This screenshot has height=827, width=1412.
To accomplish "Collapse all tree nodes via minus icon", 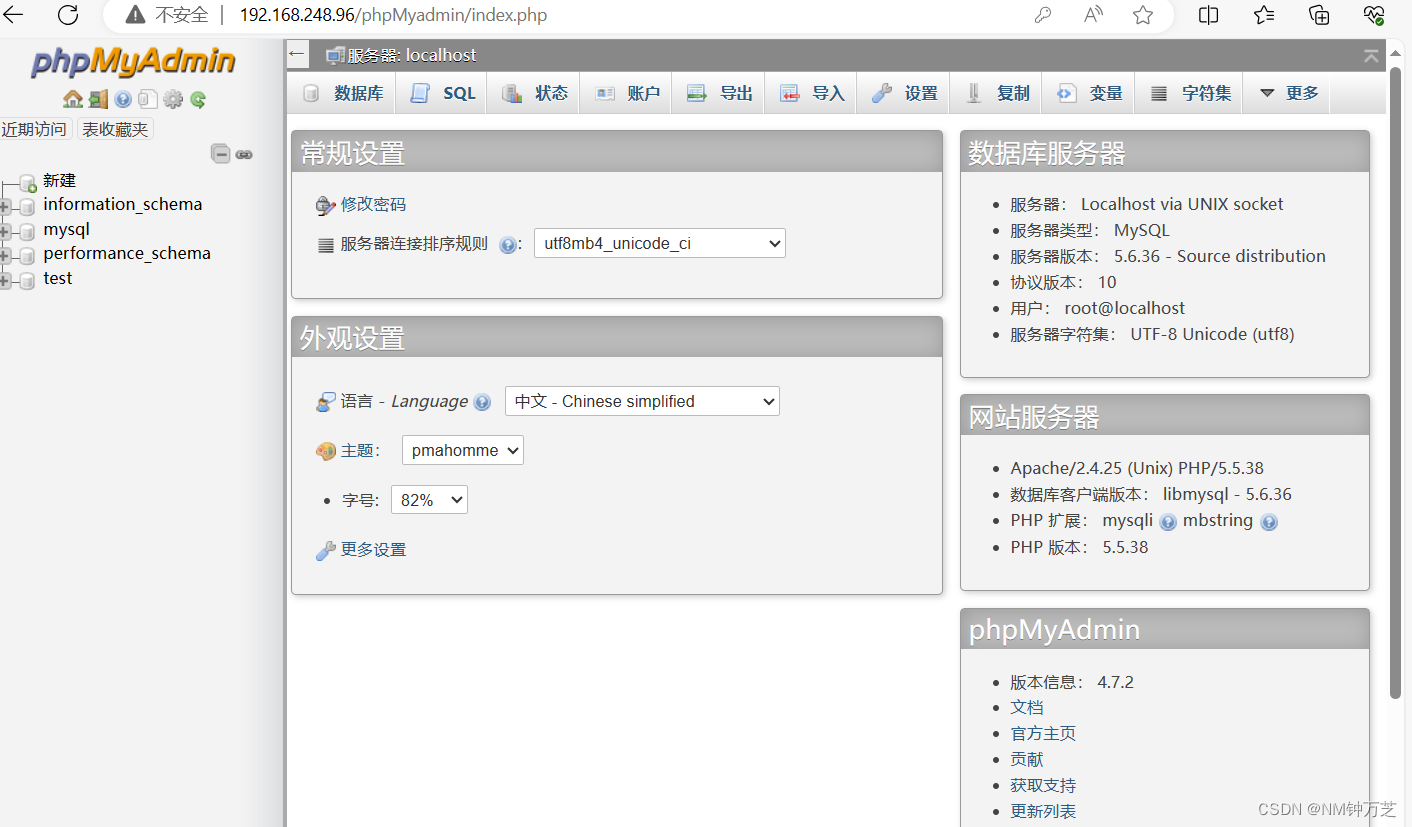I will 221,154.
